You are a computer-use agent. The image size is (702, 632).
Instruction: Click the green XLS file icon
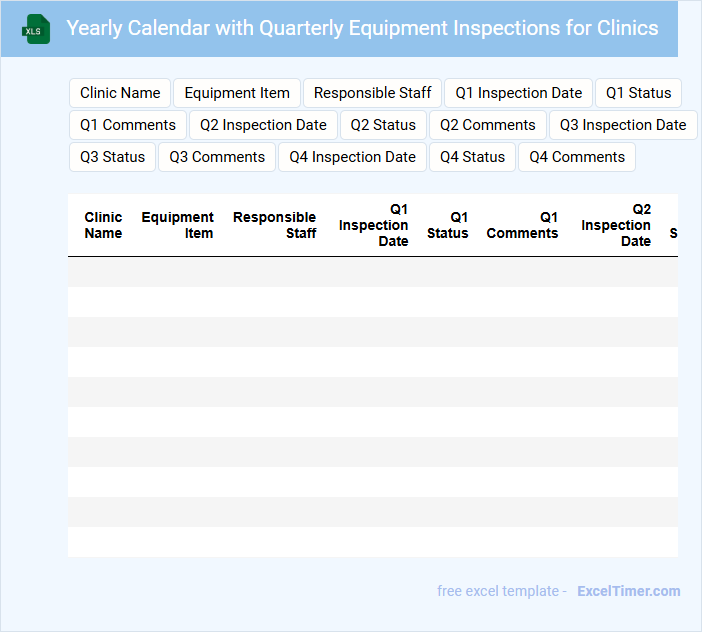(36, 29)
